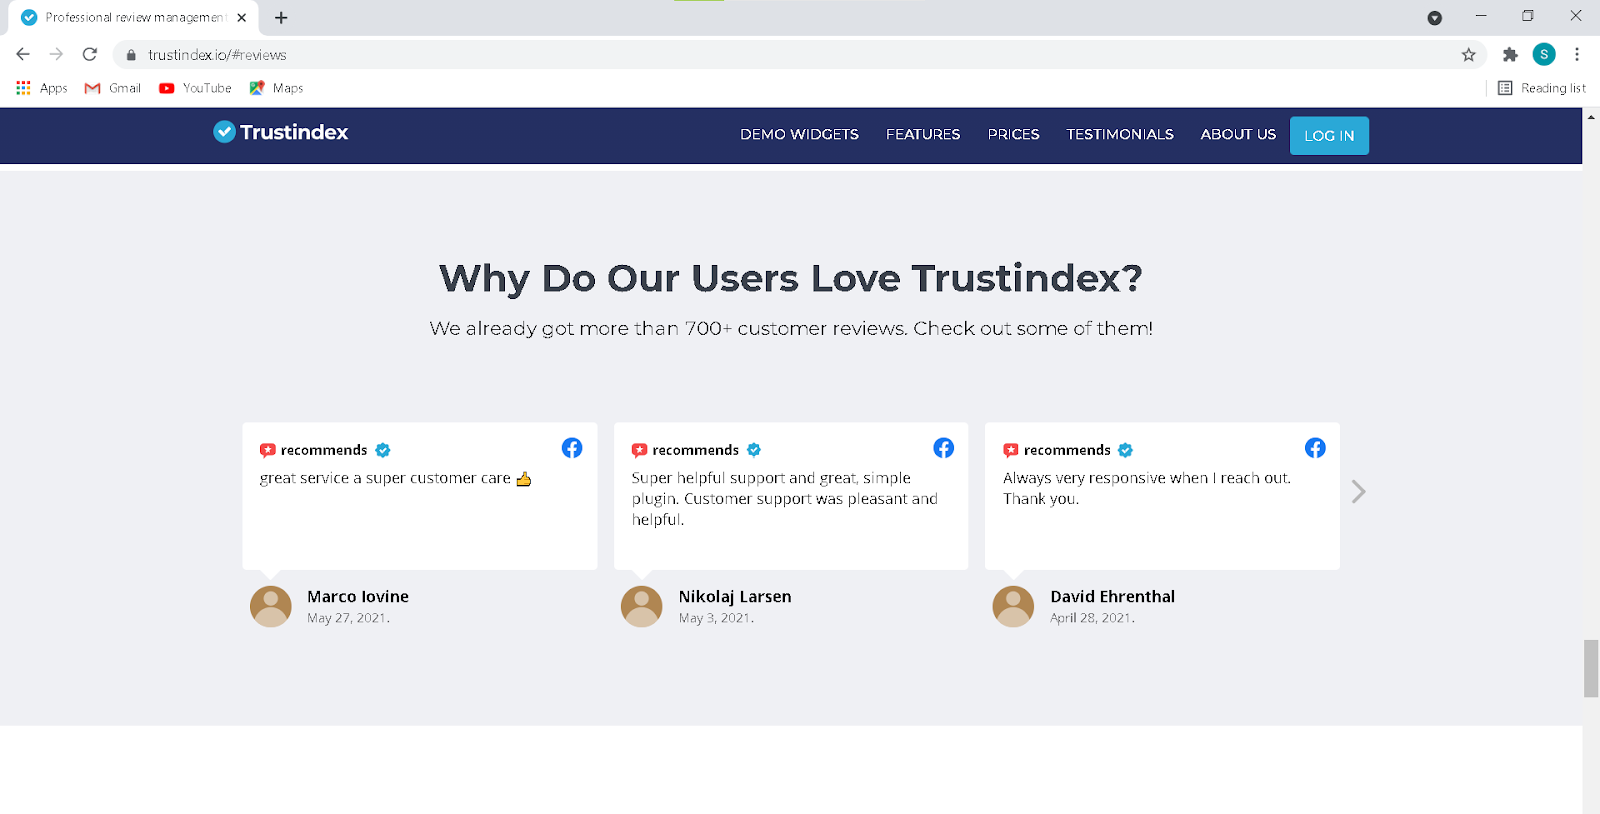Close the Professional review management tab
1600x814 pixels.
tap(242, 18)
